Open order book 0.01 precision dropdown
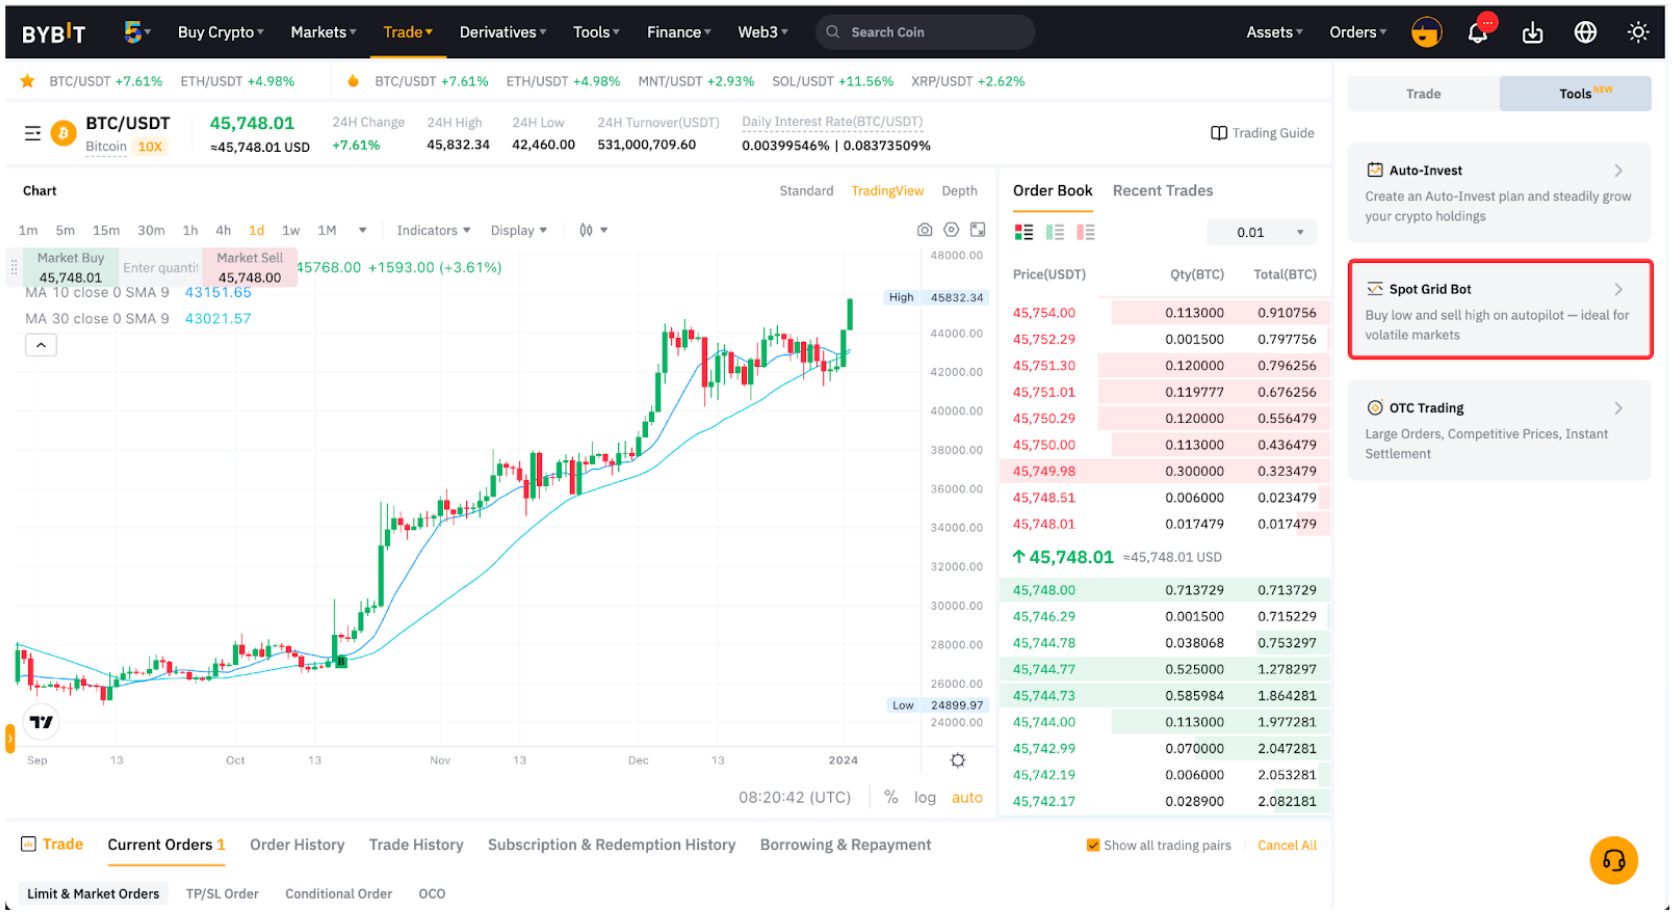 pyautogui.click(x=1261, y=232)
